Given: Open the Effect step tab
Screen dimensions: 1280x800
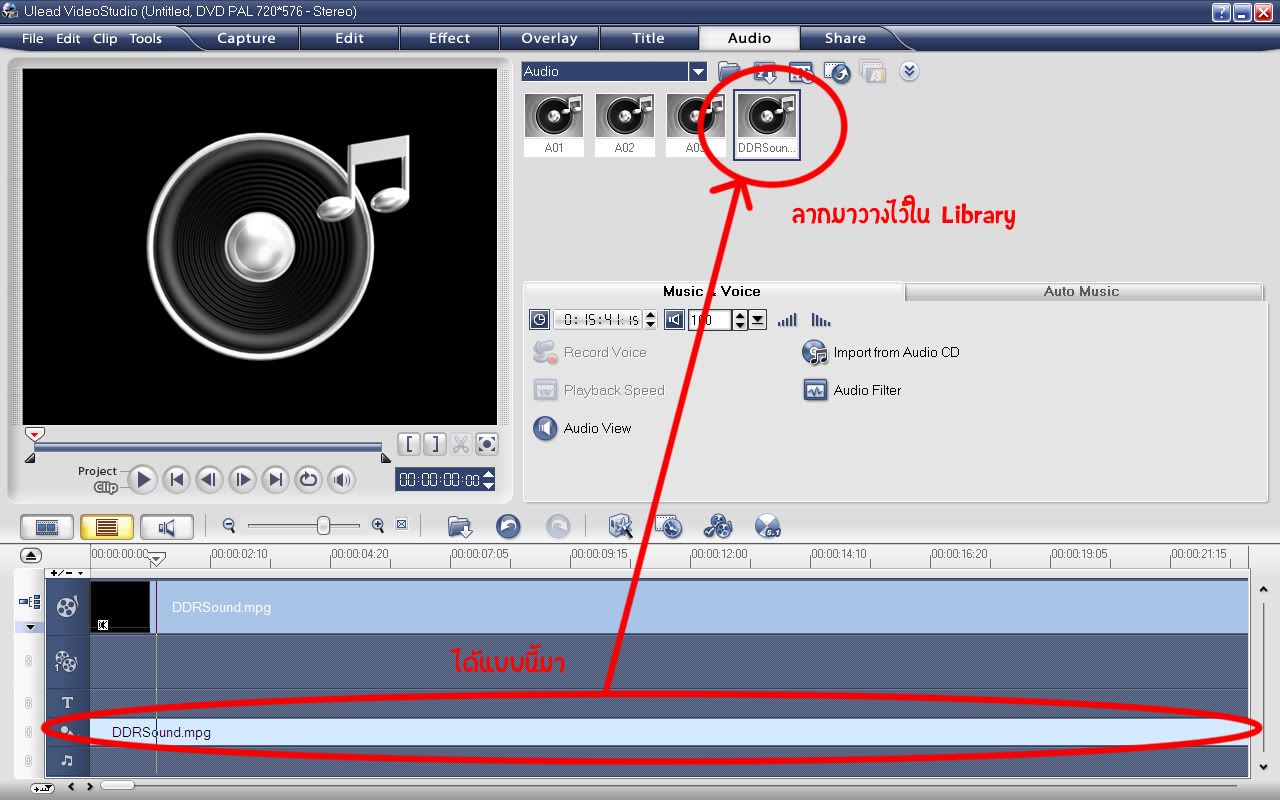Looking at the screenshot, I should tap(449, 38).
